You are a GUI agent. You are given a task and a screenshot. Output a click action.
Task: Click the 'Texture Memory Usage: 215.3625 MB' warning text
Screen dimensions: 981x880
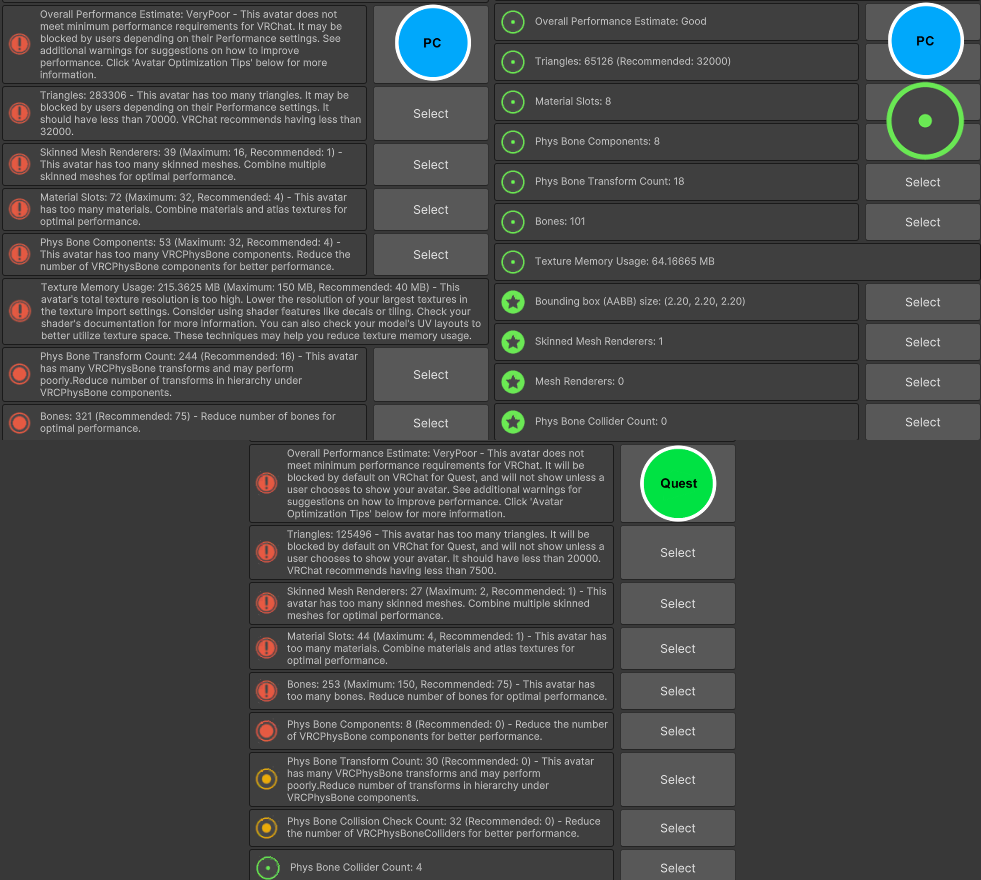pos(261,311)
